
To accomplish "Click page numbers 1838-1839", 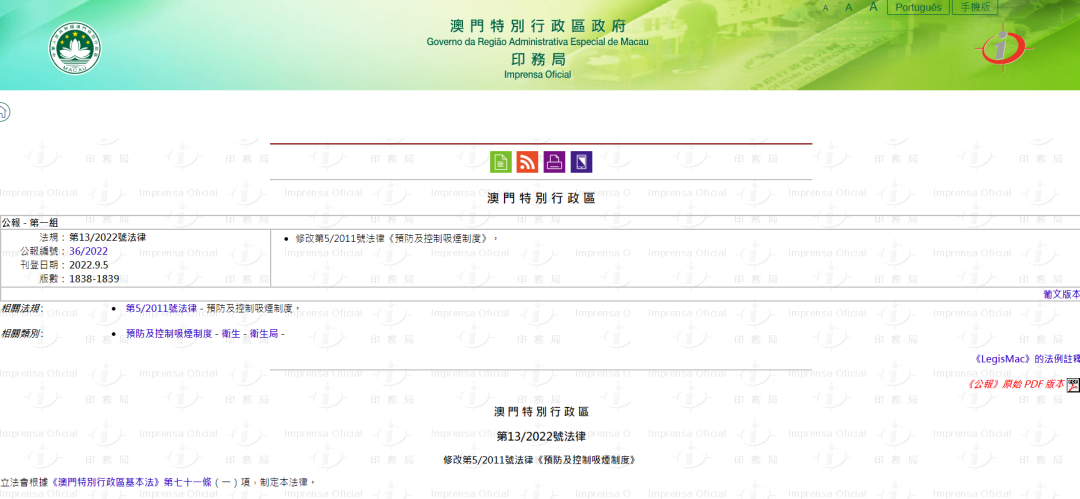I will tap(94, 279).
